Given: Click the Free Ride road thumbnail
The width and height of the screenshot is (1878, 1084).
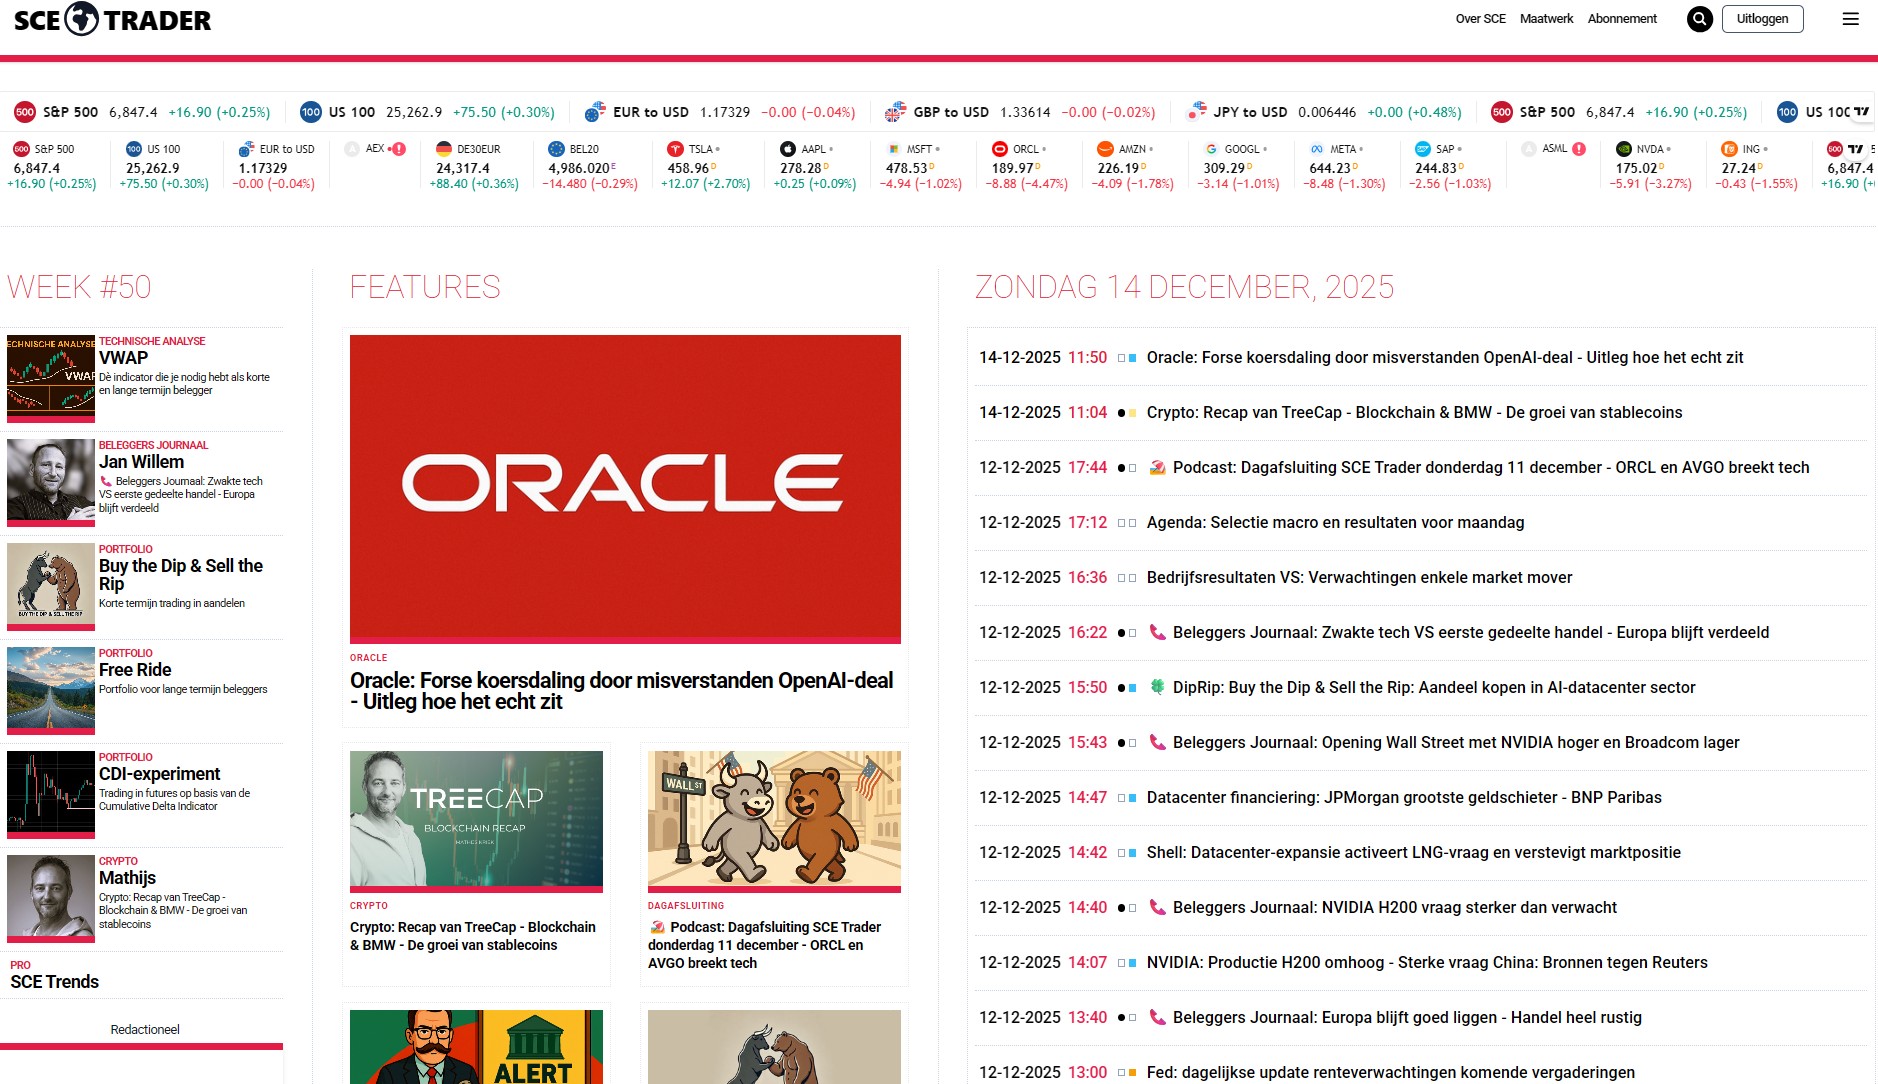Looking at the screenshot, I should (x=51, y=690).
